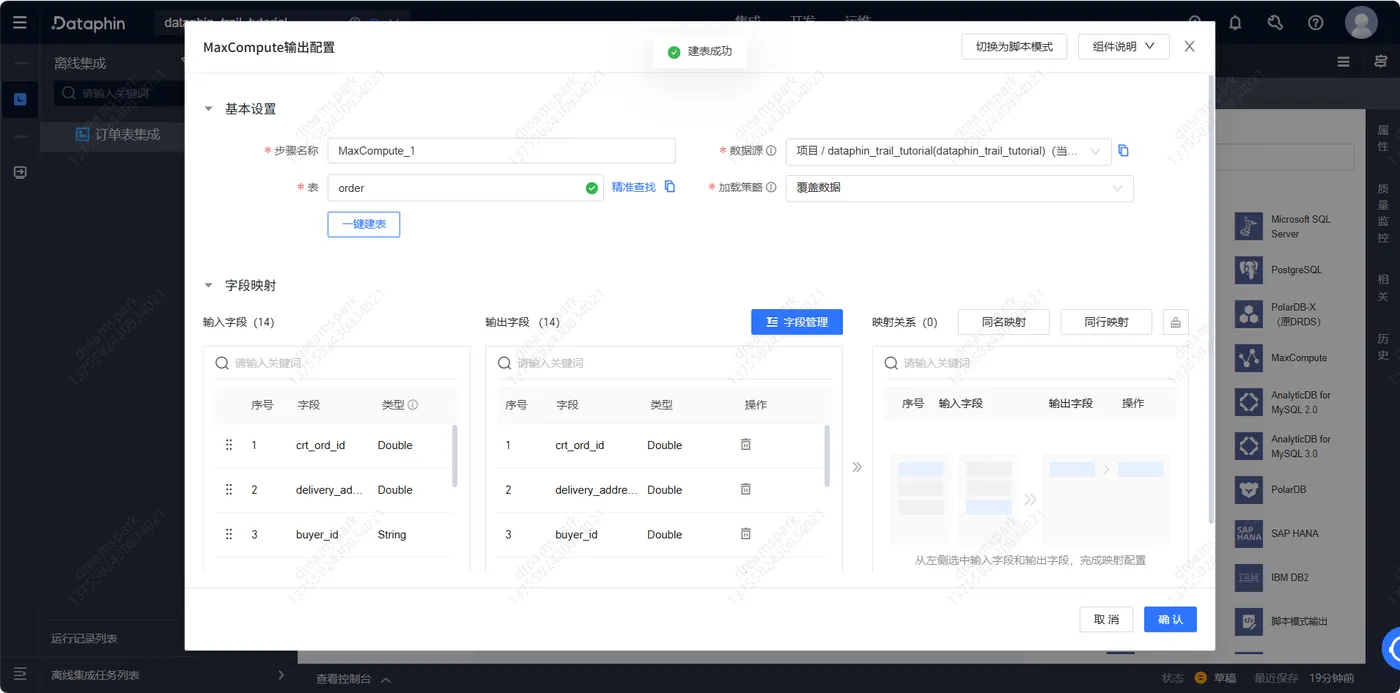Click the 确认 button
This screenshot has width=1400, height=693.
(x=1170, y=619)
